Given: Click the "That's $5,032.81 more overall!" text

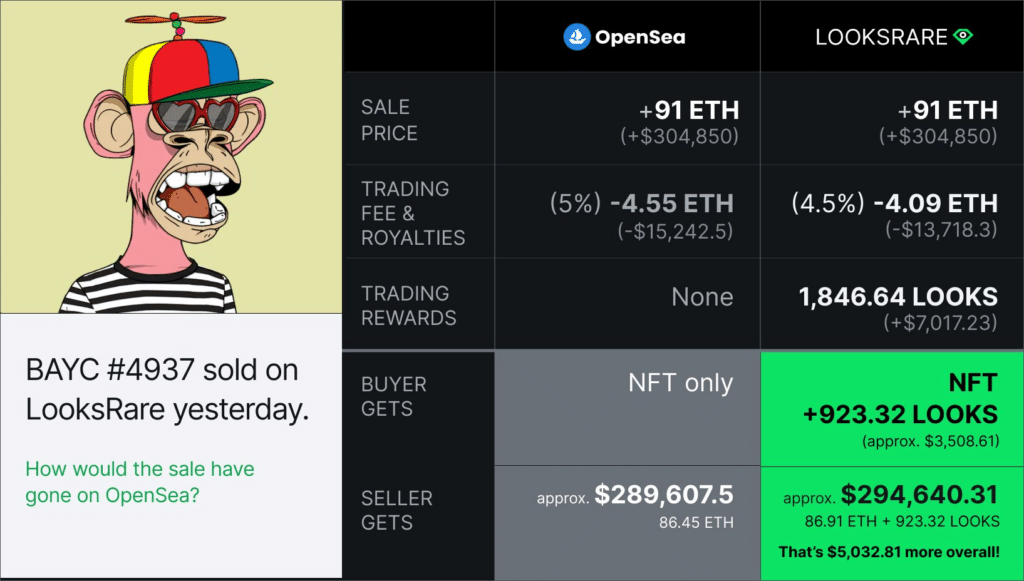Looking at the screenshot, I should coord(889,552).
